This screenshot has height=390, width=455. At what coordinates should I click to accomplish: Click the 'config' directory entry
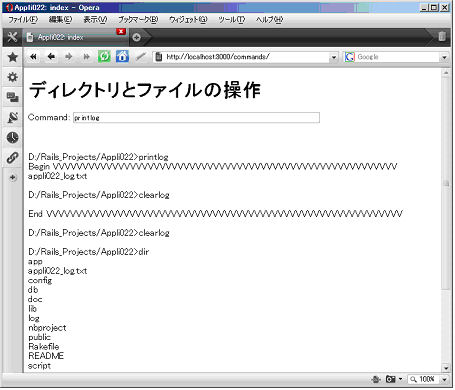tap(40, 281)
